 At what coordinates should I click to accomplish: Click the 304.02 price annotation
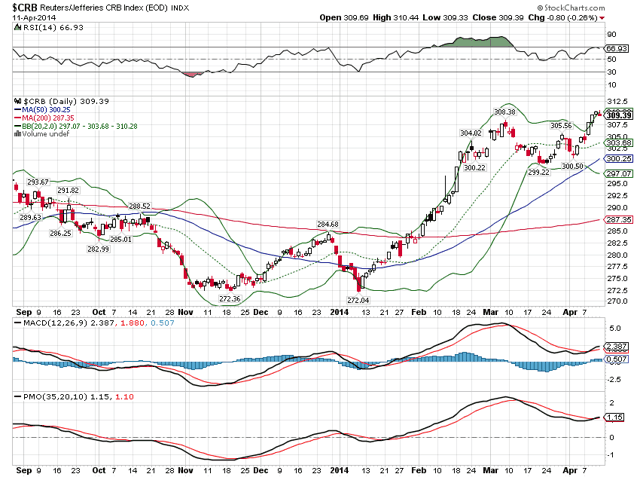471,133
